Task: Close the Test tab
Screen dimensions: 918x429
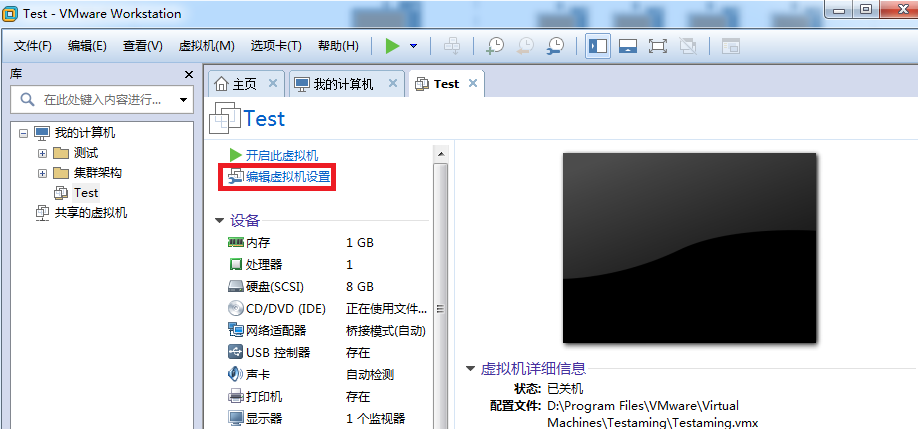Action: (x=473, y=83)
